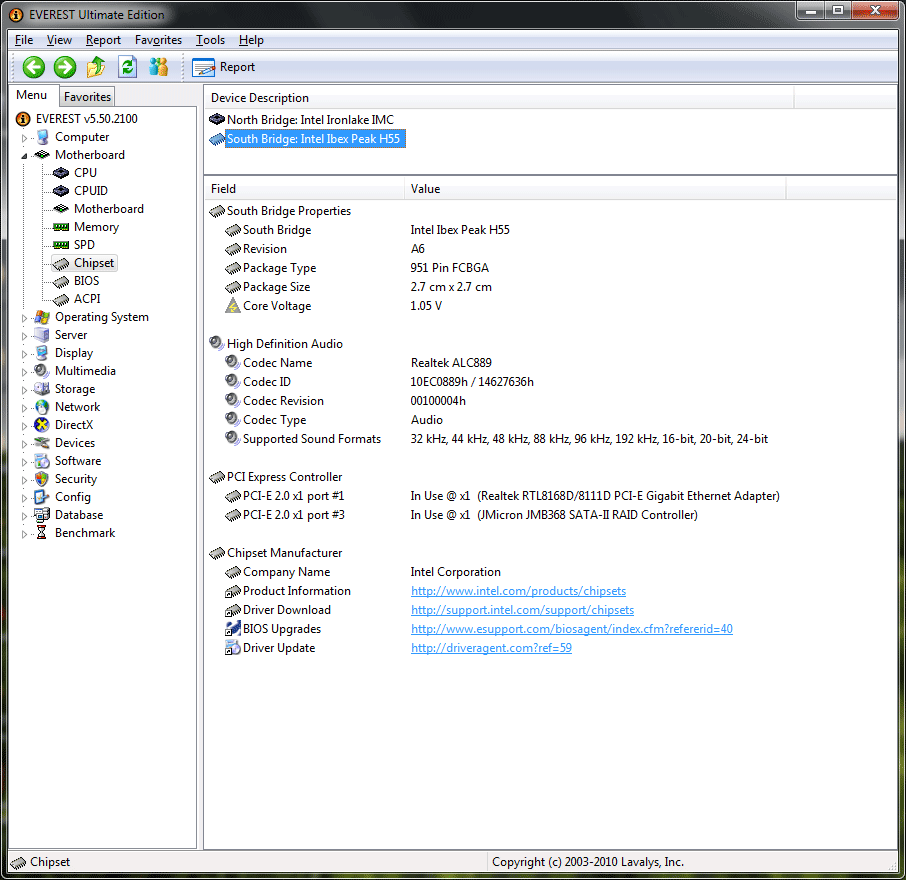Open the Favorites menu
This screenshot has height=880, width=906.
click(x=158, y=40)
